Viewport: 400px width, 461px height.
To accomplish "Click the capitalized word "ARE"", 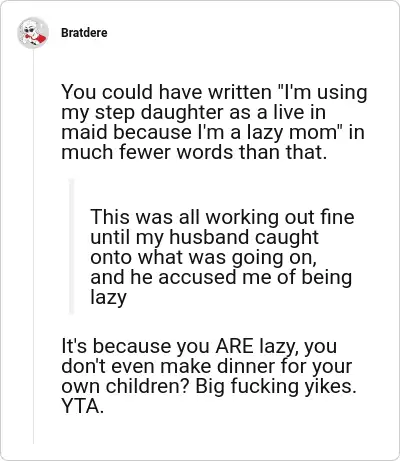I will pyautogui.click(x=234, y=346).
